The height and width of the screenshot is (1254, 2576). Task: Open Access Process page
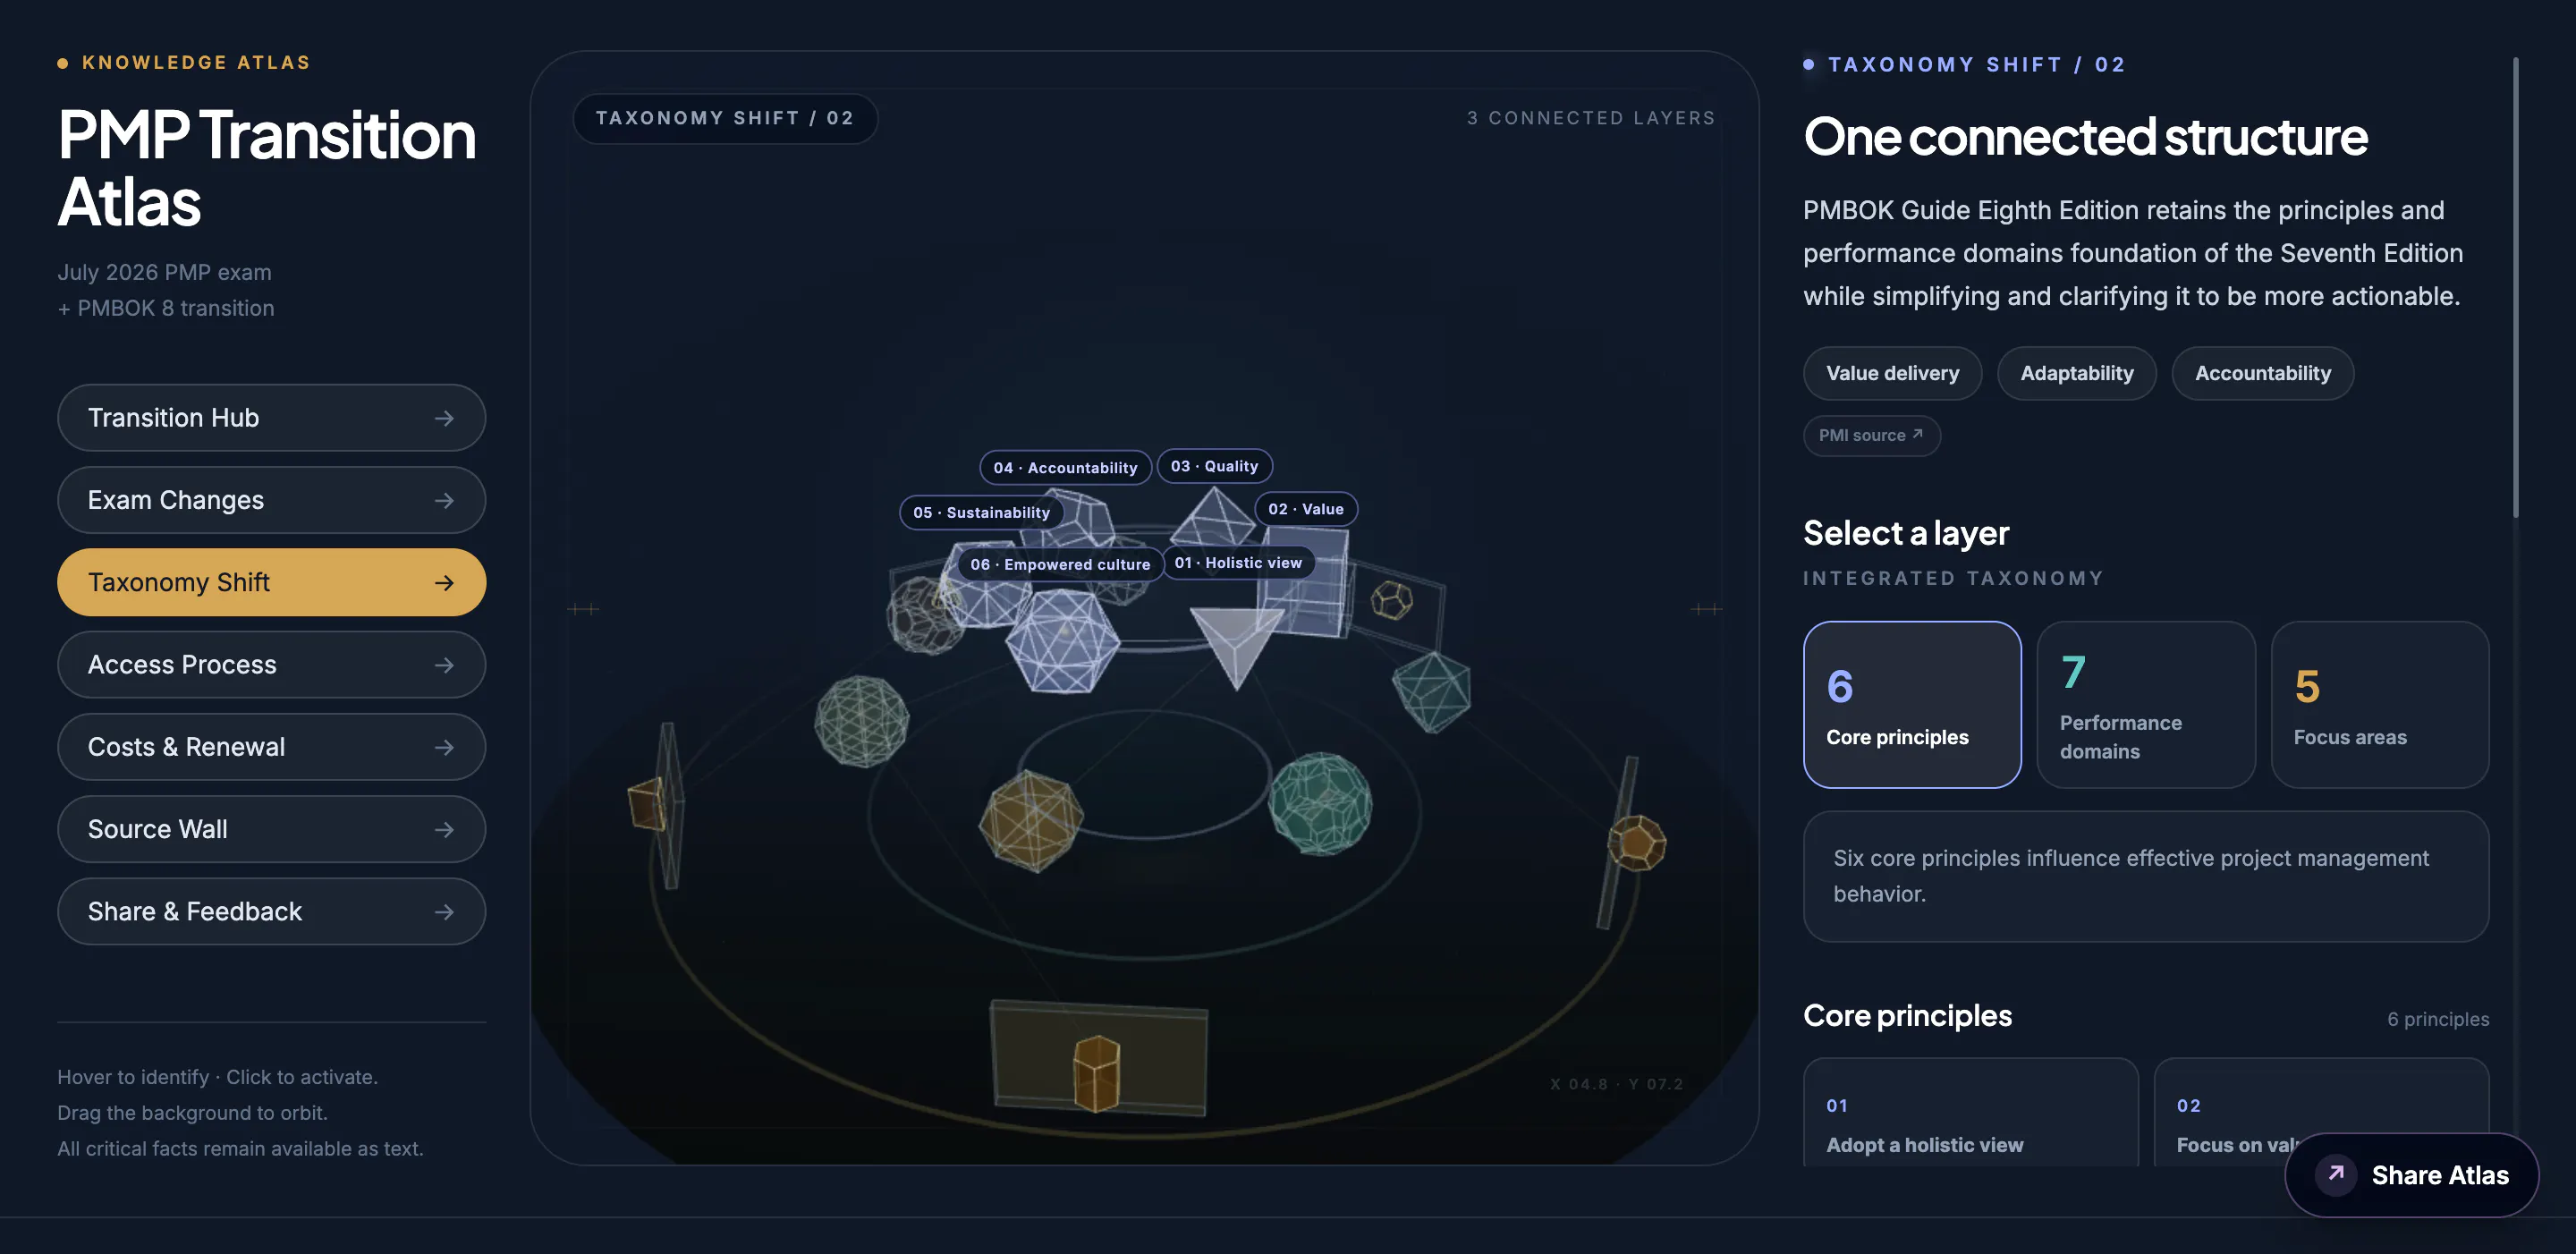[x=271, y=664]
